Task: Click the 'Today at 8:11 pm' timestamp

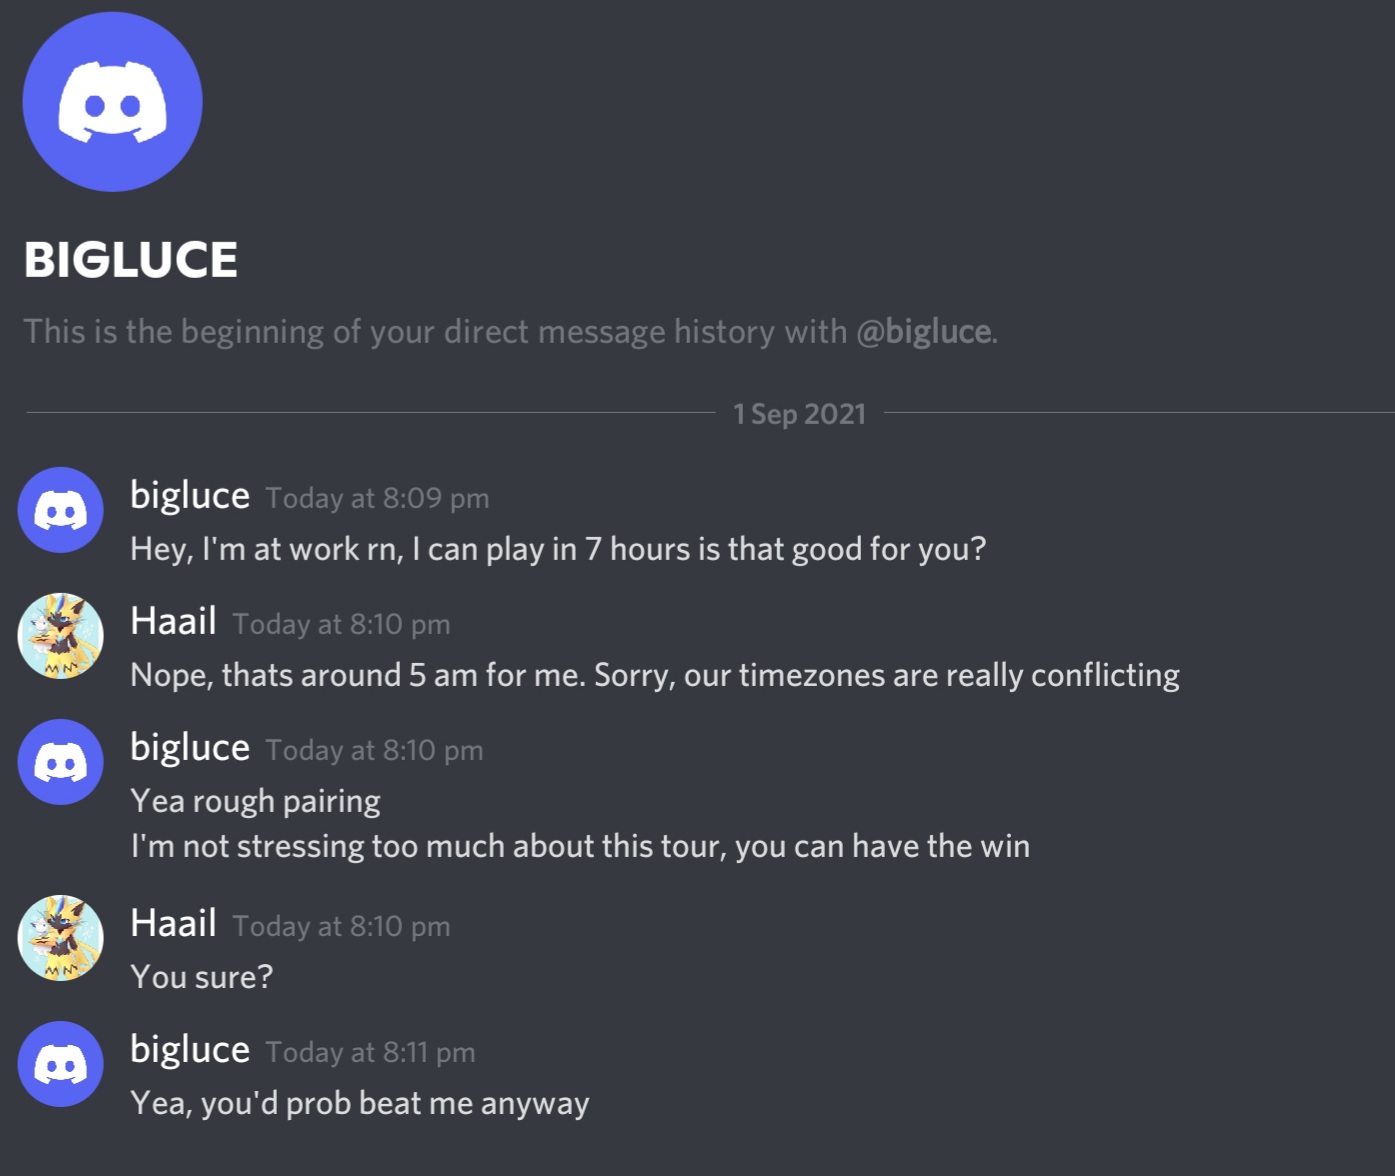Action: point(371,1052)
